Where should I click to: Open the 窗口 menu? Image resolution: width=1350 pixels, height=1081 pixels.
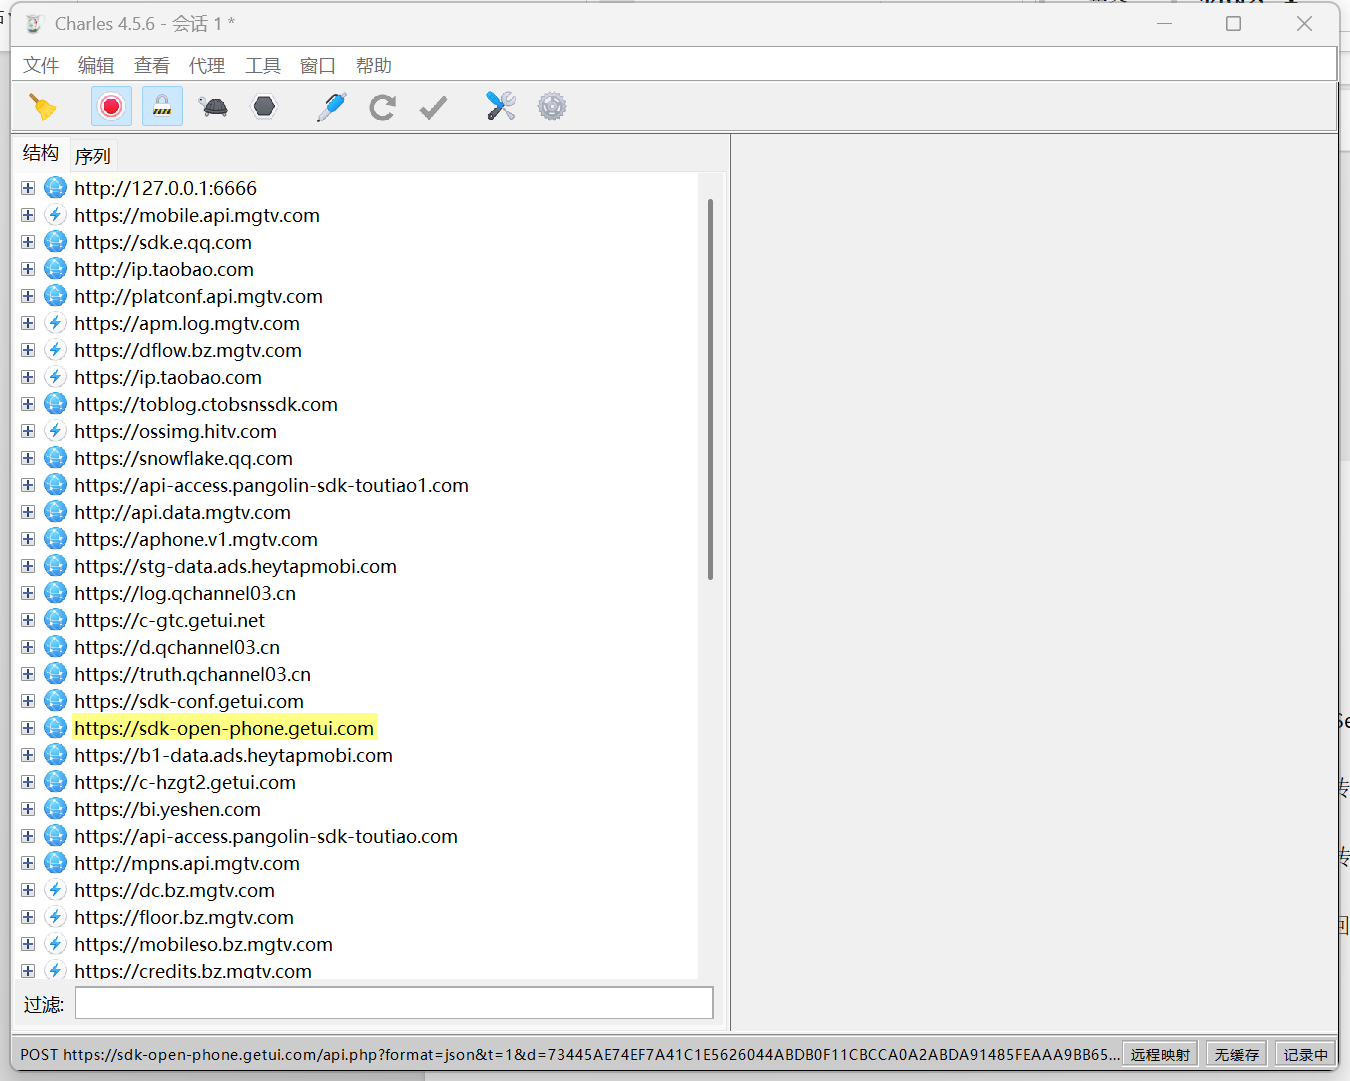[x=318, y=65]
